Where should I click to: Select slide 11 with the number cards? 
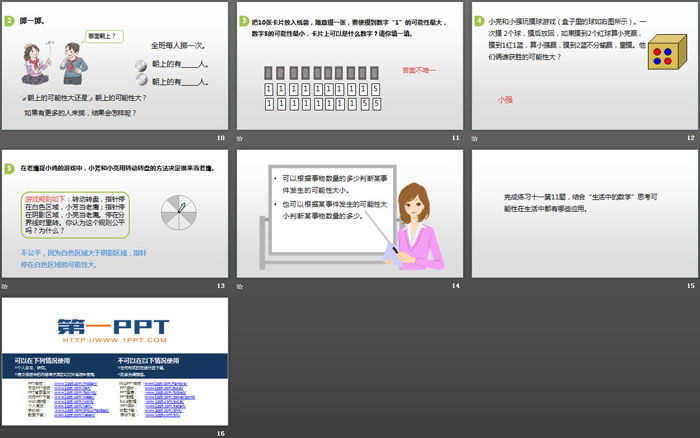[x=349, y=66]
